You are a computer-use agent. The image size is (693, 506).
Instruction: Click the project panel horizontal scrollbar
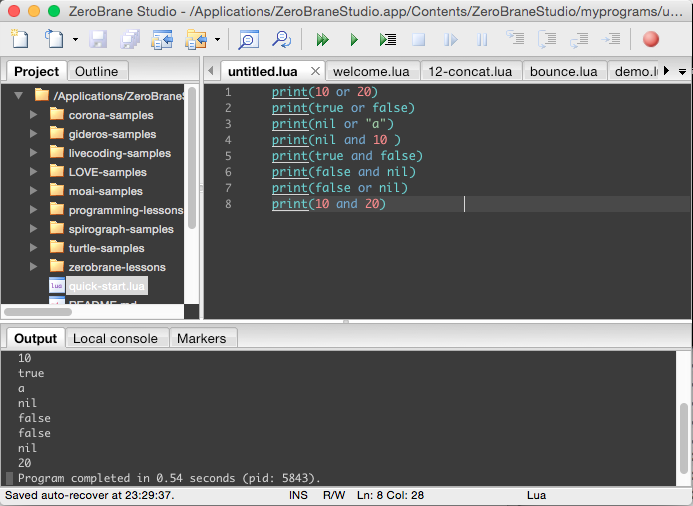coord(38,312)
